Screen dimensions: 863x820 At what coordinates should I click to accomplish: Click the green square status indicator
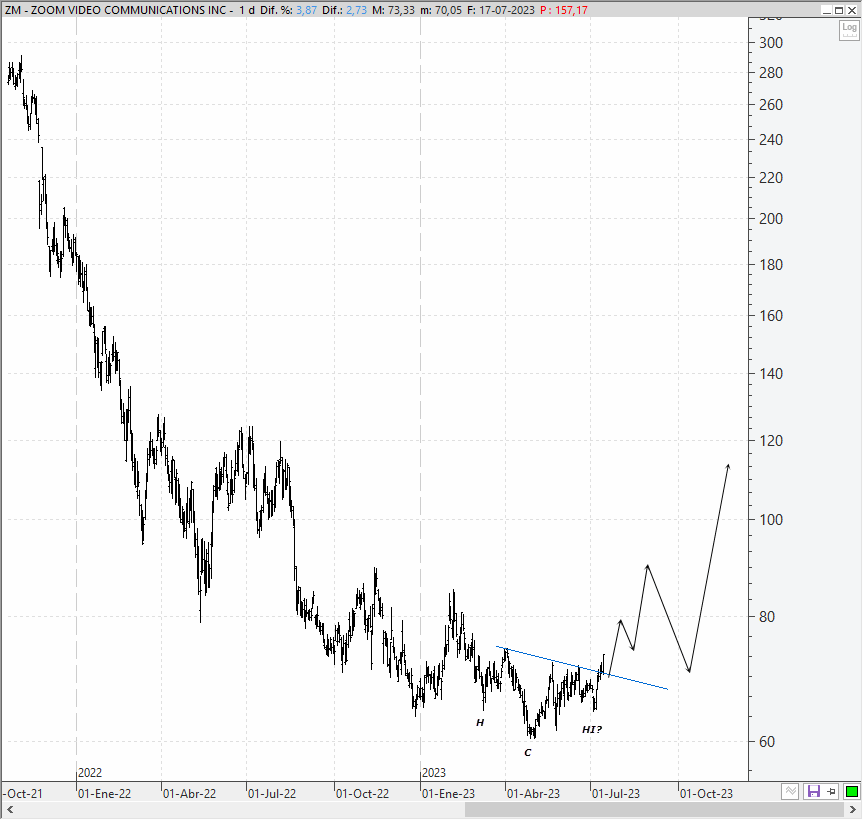851,792
